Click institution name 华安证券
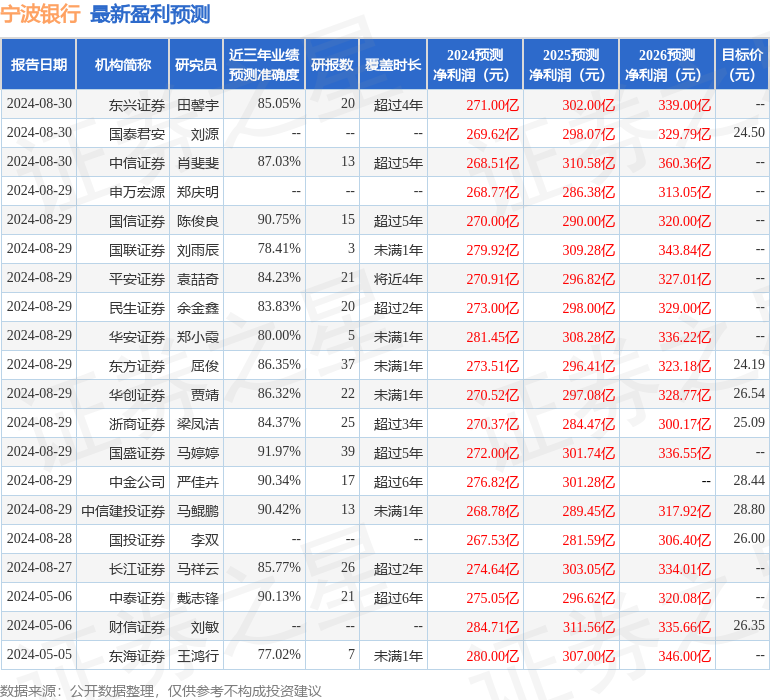 tap(137, 336)
